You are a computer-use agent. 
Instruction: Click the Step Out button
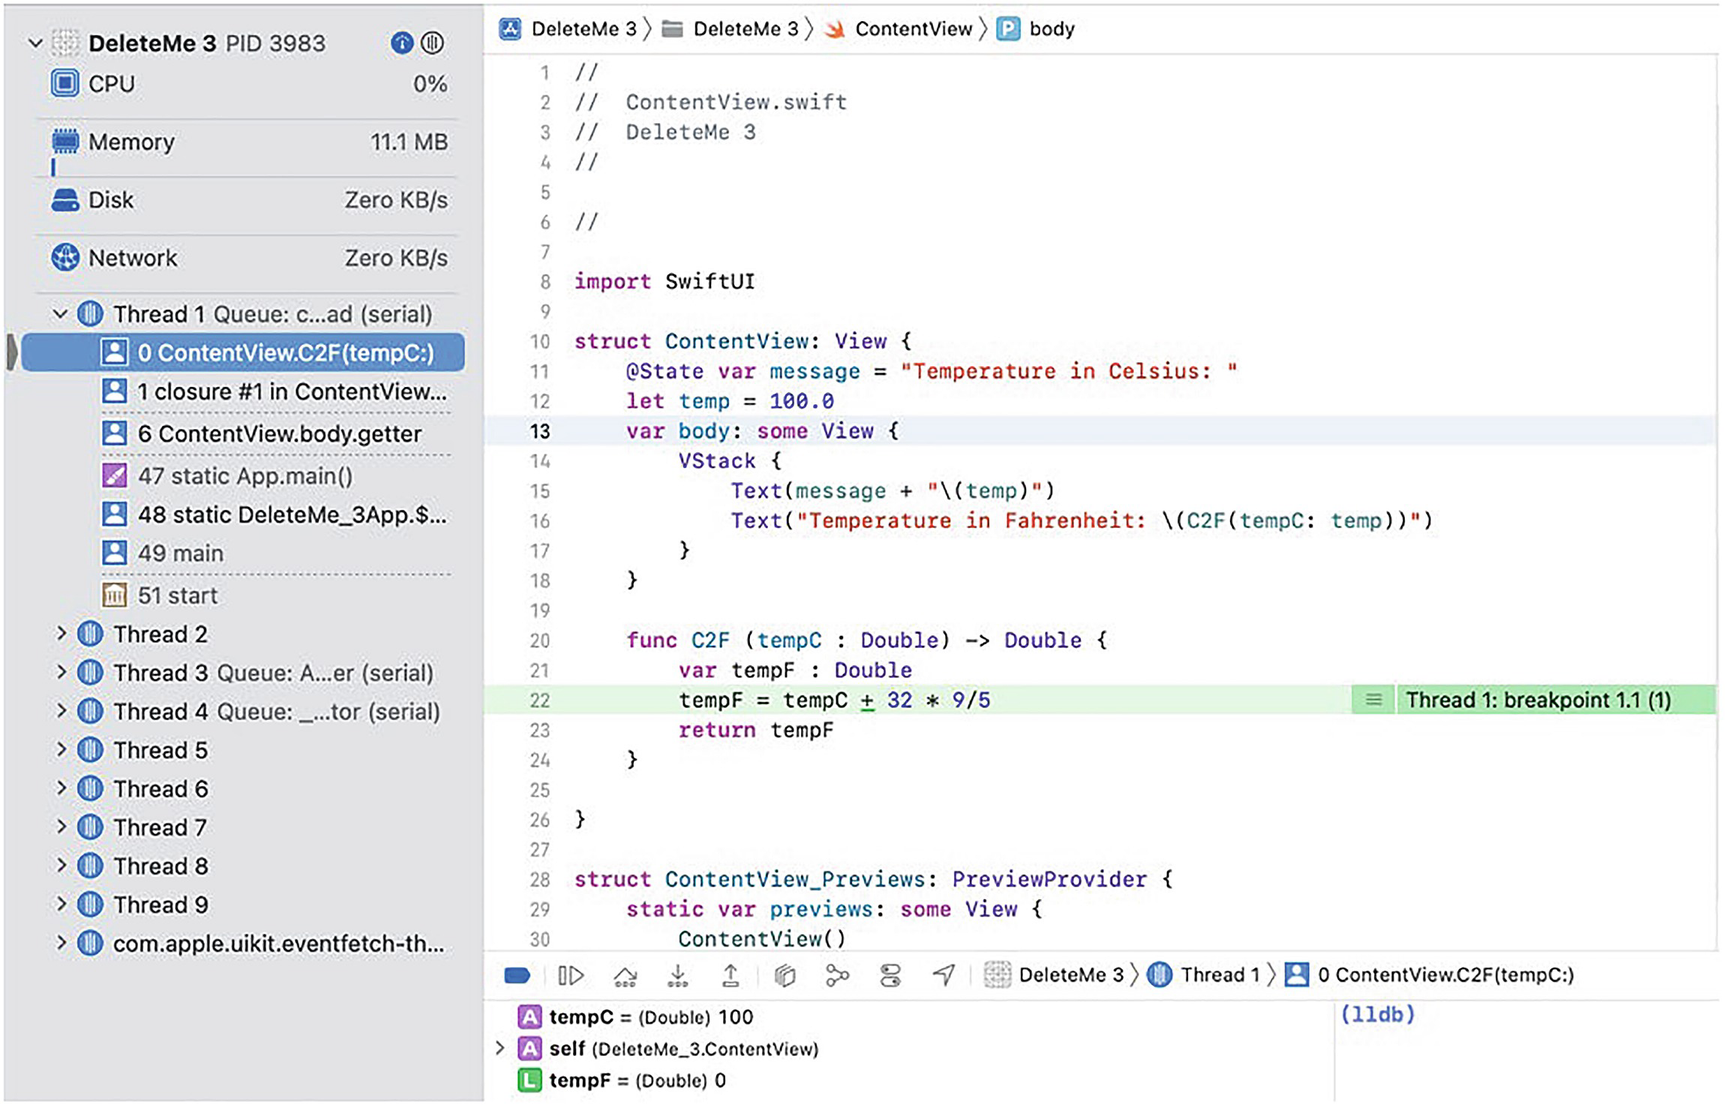pos(731,975)
